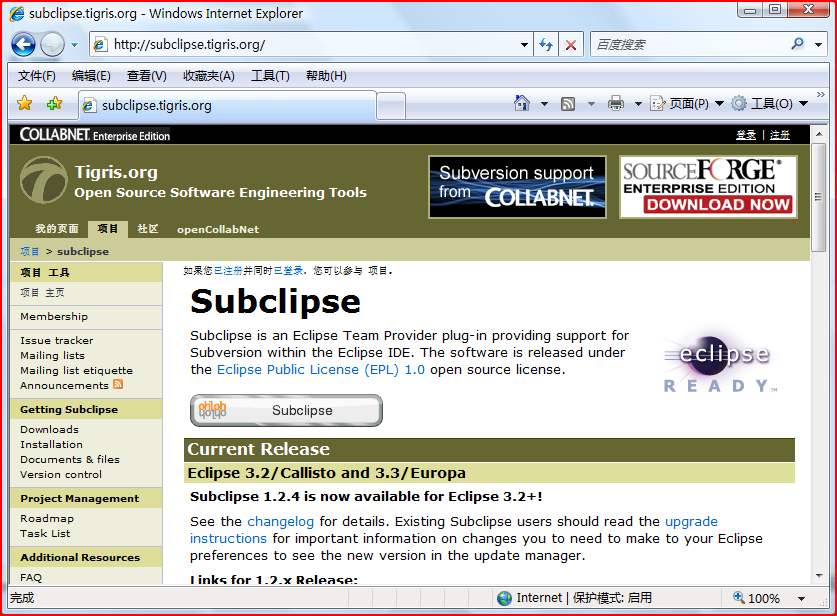Viewport: 837px width, 616px height.
Task: Click the address bar URL field
Action: coord(311,44)
